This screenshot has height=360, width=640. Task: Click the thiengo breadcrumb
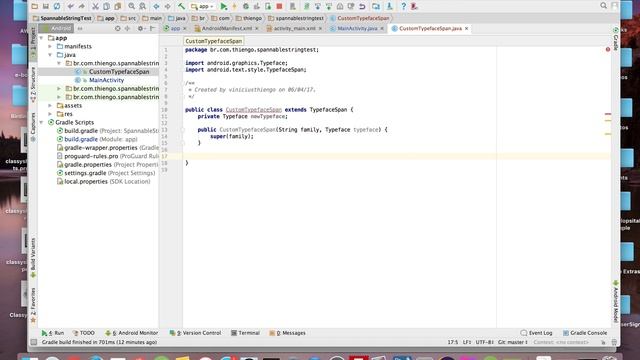pyautogui.click(x=249, y=18)
